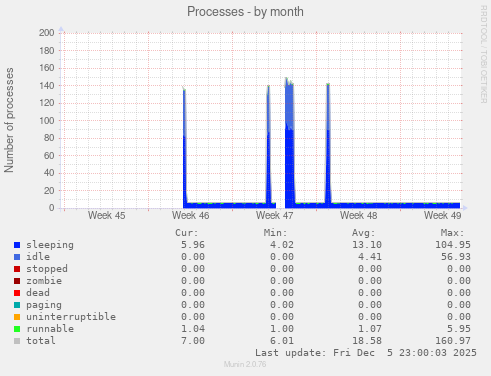Click the 140 y-axis value
Image resolution: width=491 pixels, height=376 pixels.
47,86
